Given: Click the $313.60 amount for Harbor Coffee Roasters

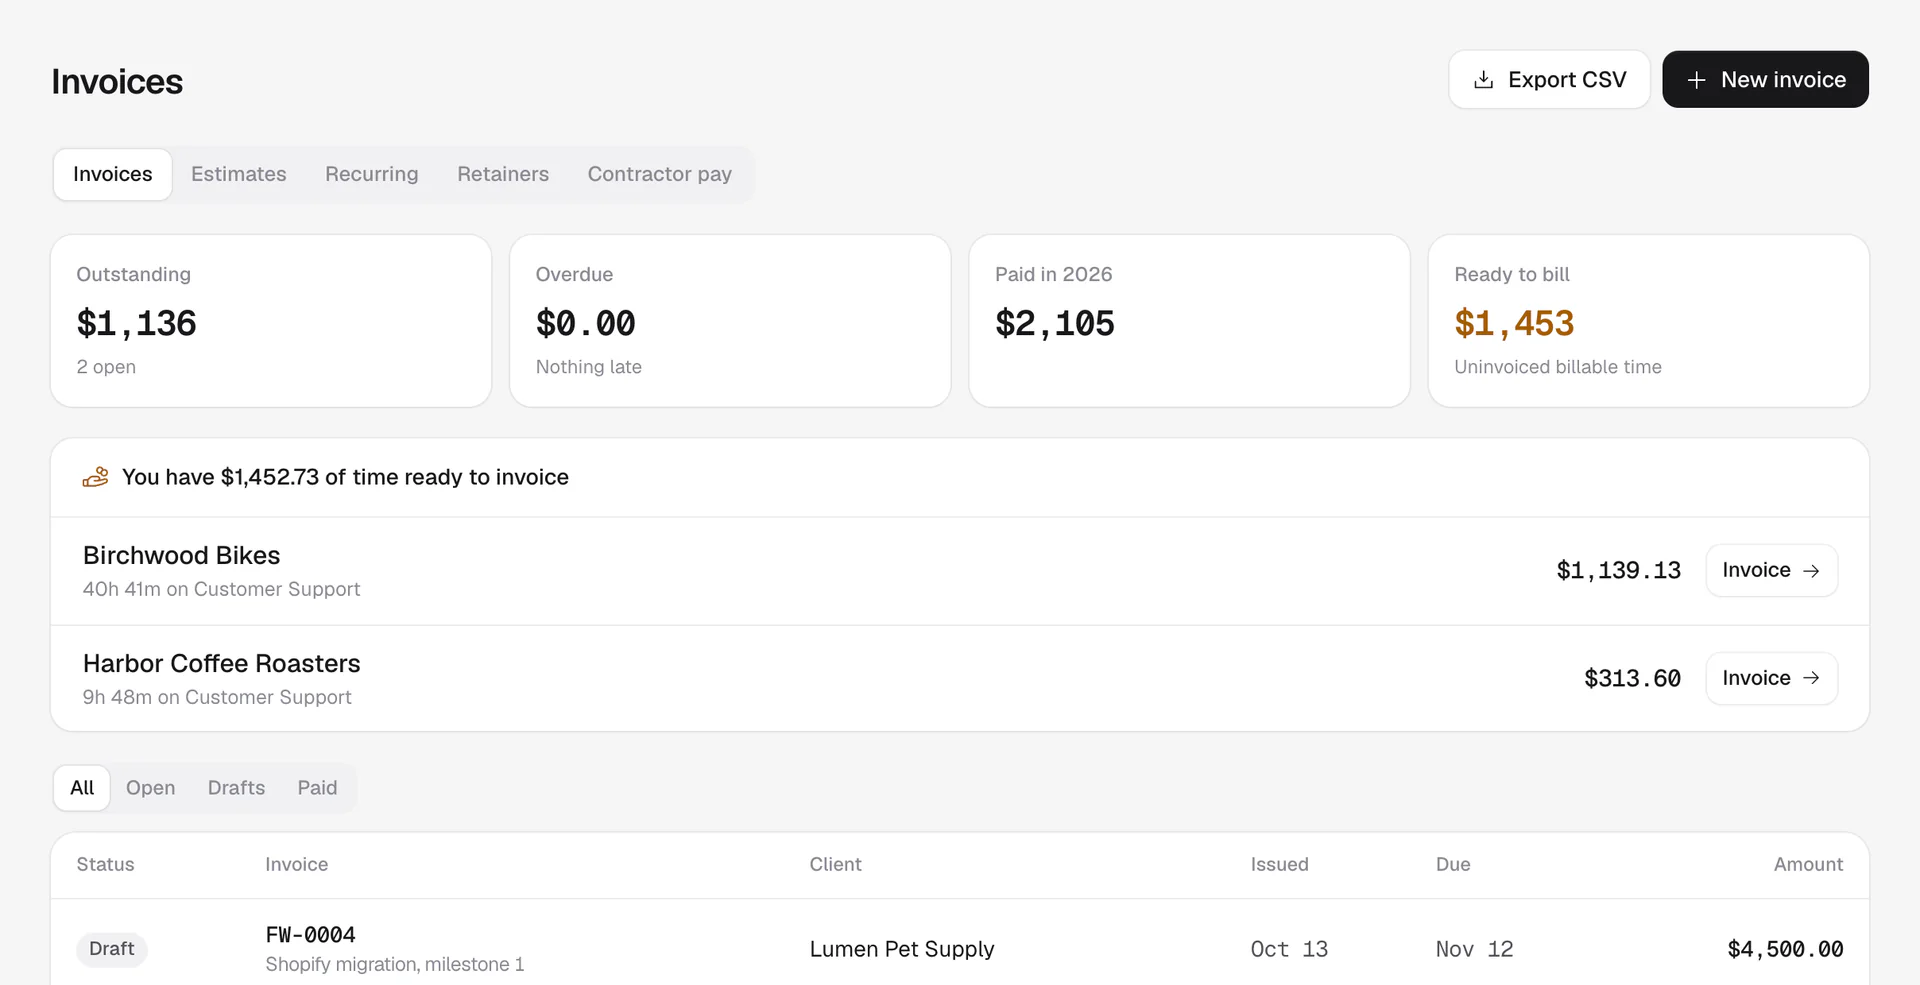Looking at the screenshot, I should pyautogui.click(x=1633, y=679).
